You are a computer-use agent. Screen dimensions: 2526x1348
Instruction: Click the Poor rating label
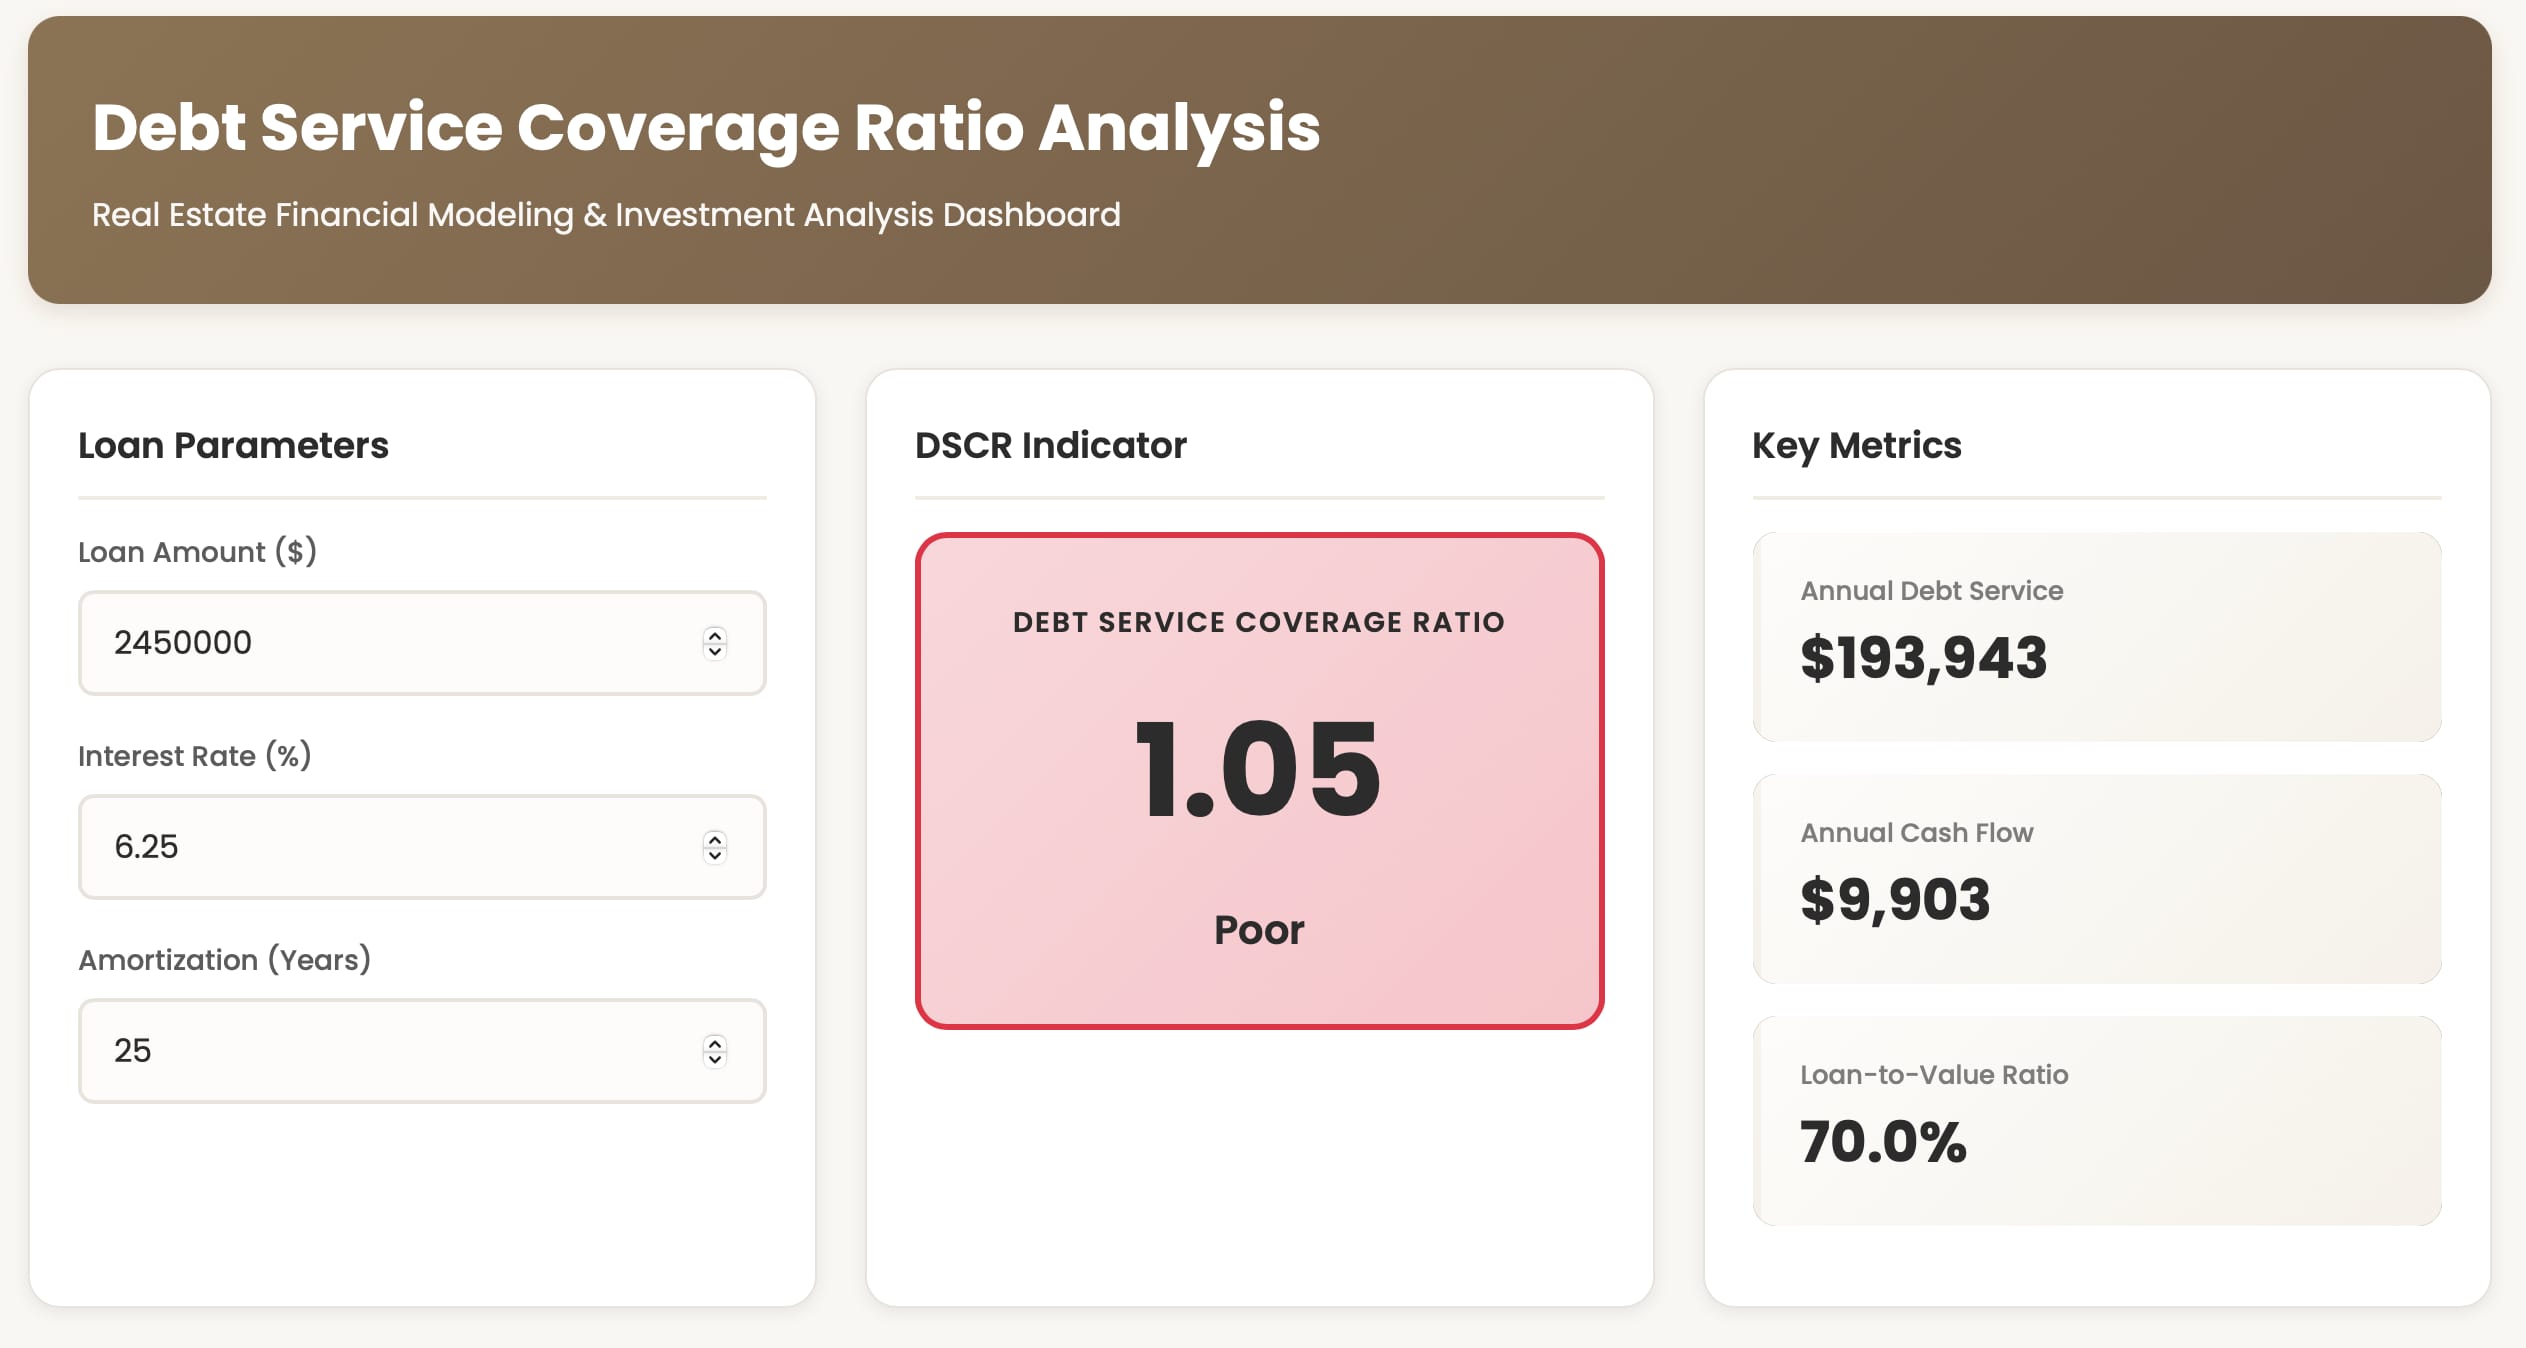pyautogui.click(x=1259, y=930)
